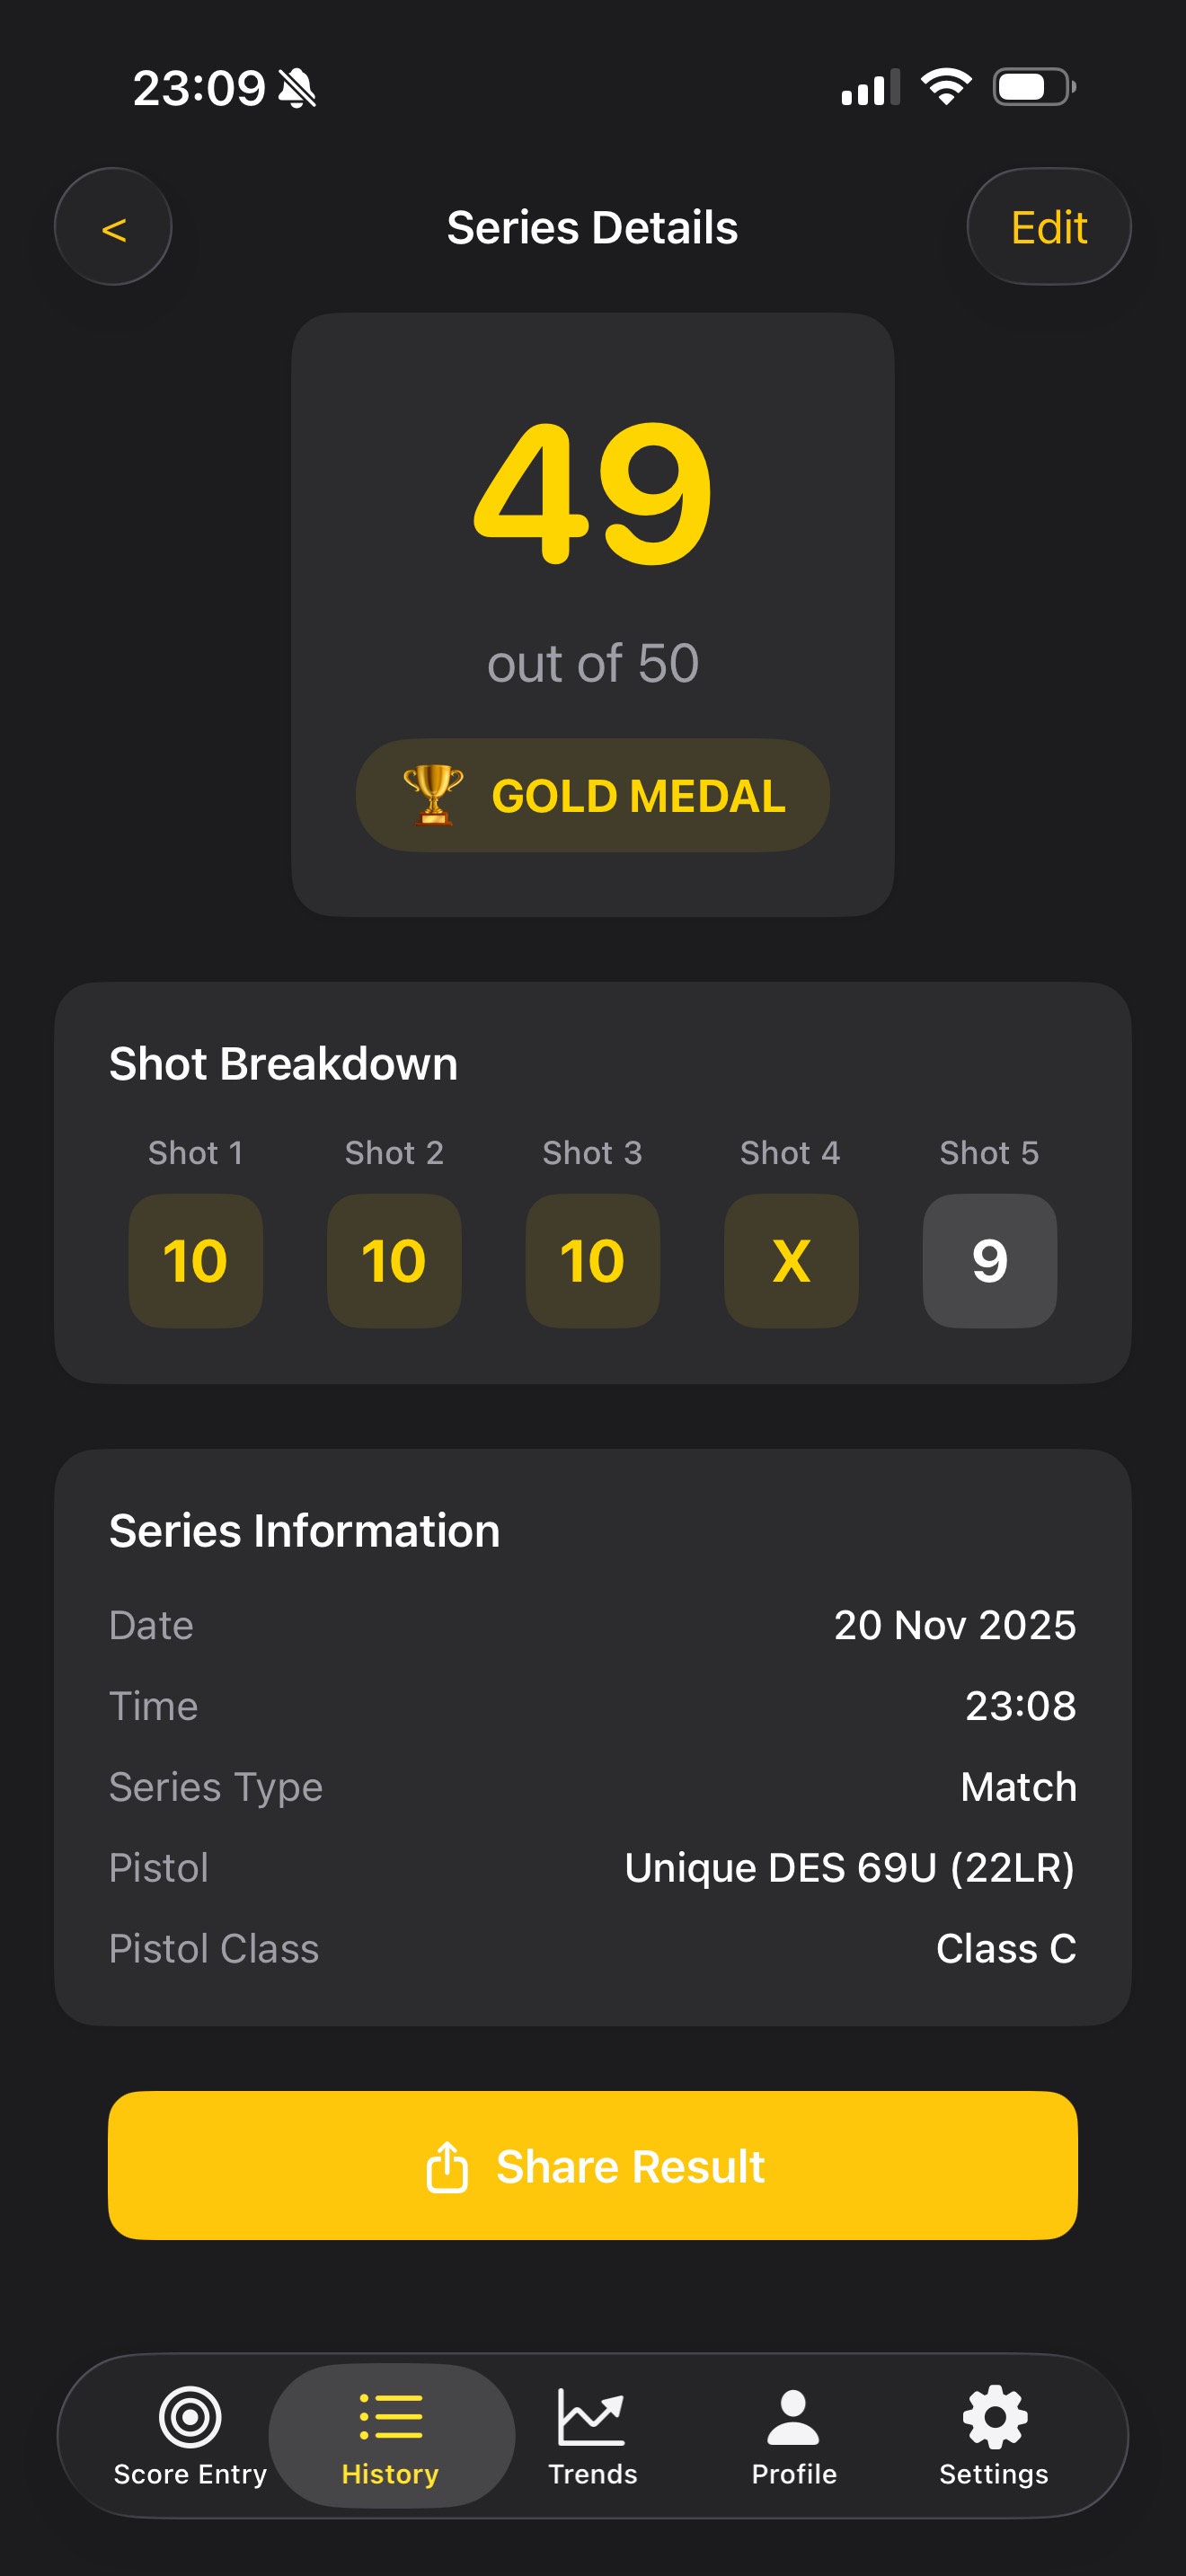Viewport: 1186px width, 2576px height.
Task: Tap the Shot 5 score of 9
Action: [x=989, y=1260]
